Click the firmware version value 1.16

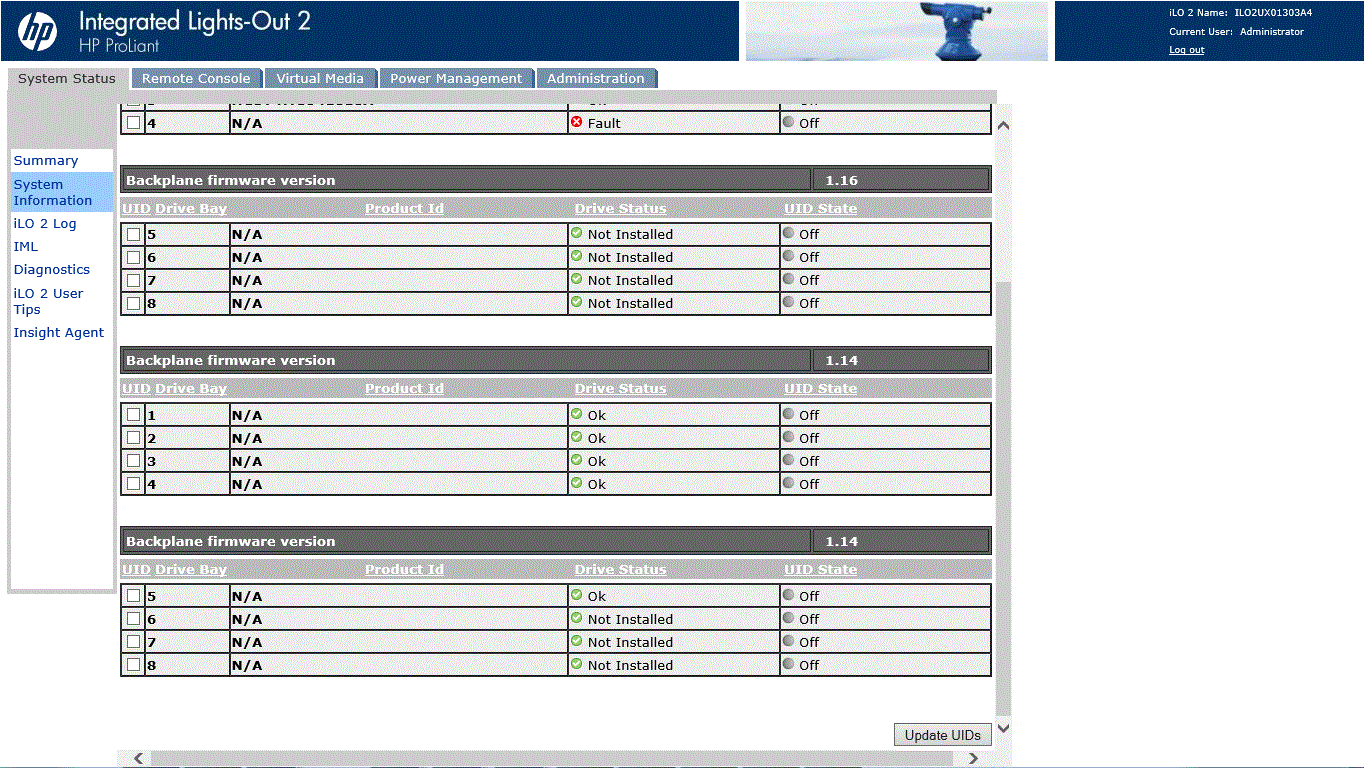[x=842, y=180]
